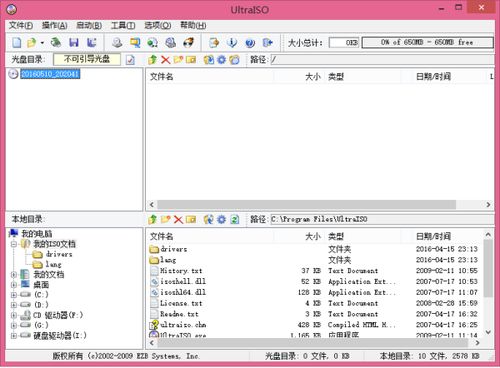Viewport: 500px width, 368px height.
Task: Click gear icon in 本地目录 toolbar
Action: pos(222,219)
